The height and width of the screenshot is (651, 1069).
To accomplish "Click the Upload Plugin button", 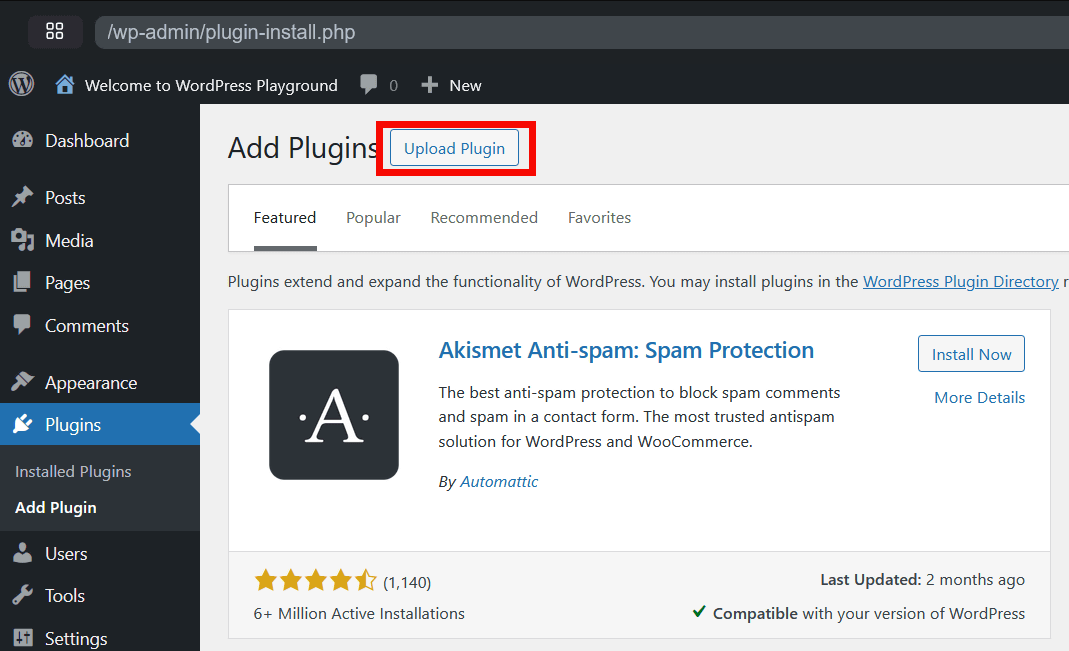I will pyautogui.click(x=454, y=149).
